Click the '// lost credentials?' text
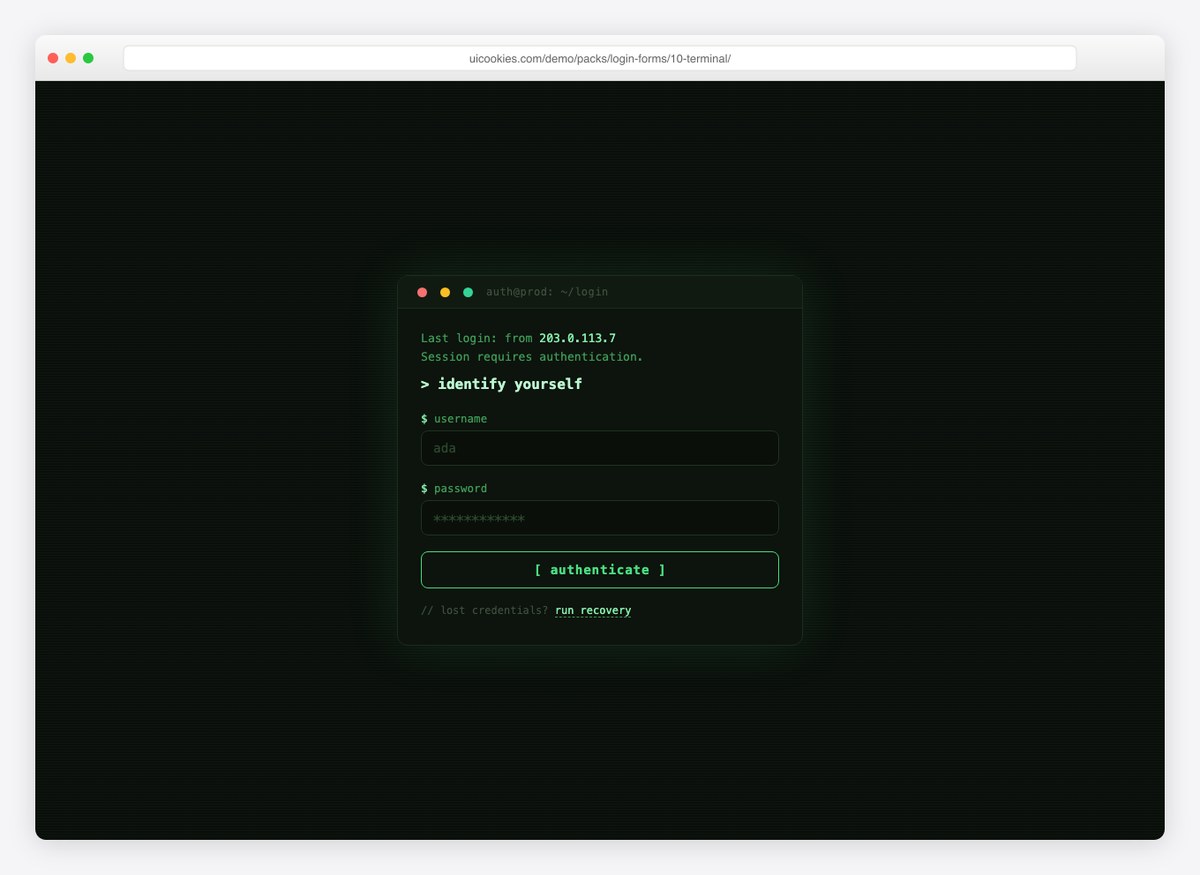Image resolution: width=1200 pixels, height=875 pixels. coord(485,610)
